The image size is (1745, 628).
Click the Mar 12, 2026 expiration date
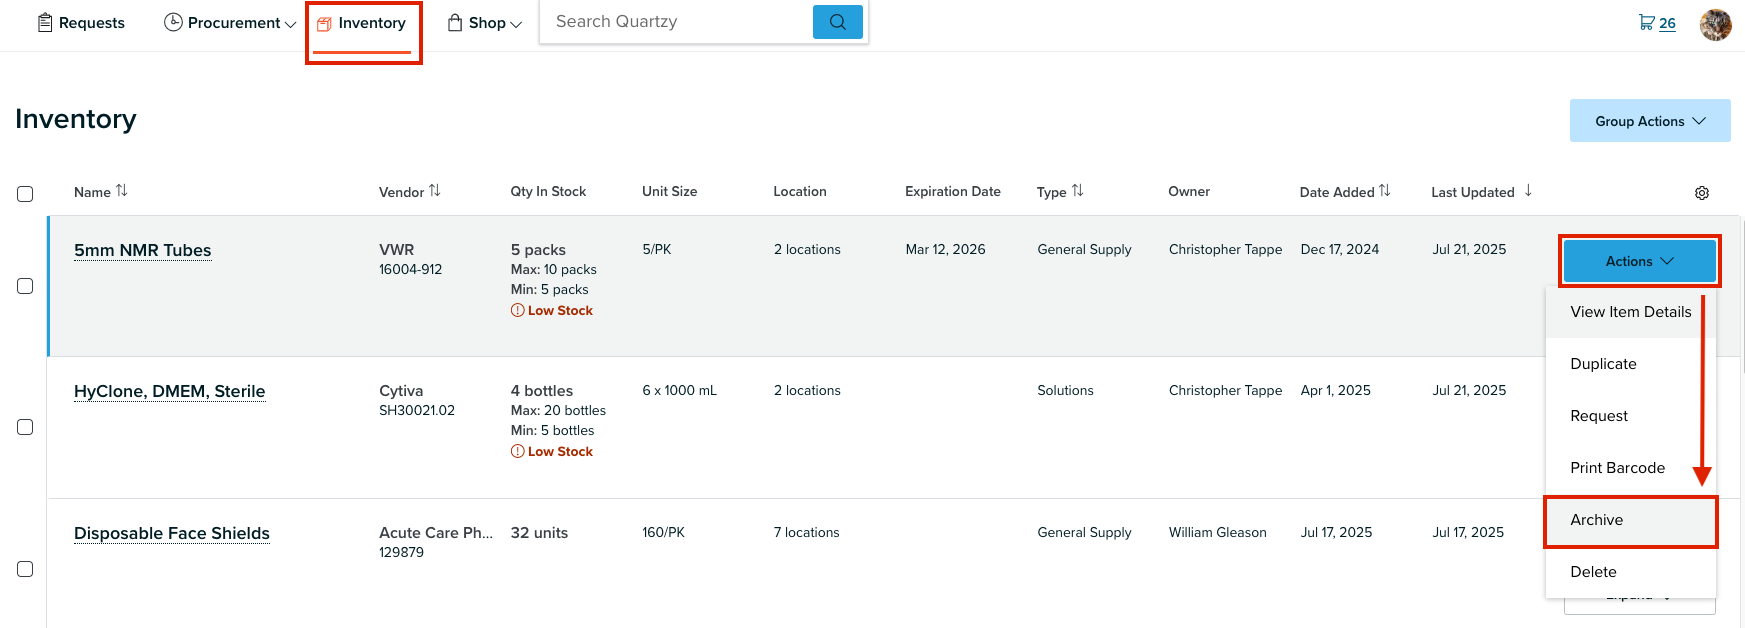[x=946, y=249]
